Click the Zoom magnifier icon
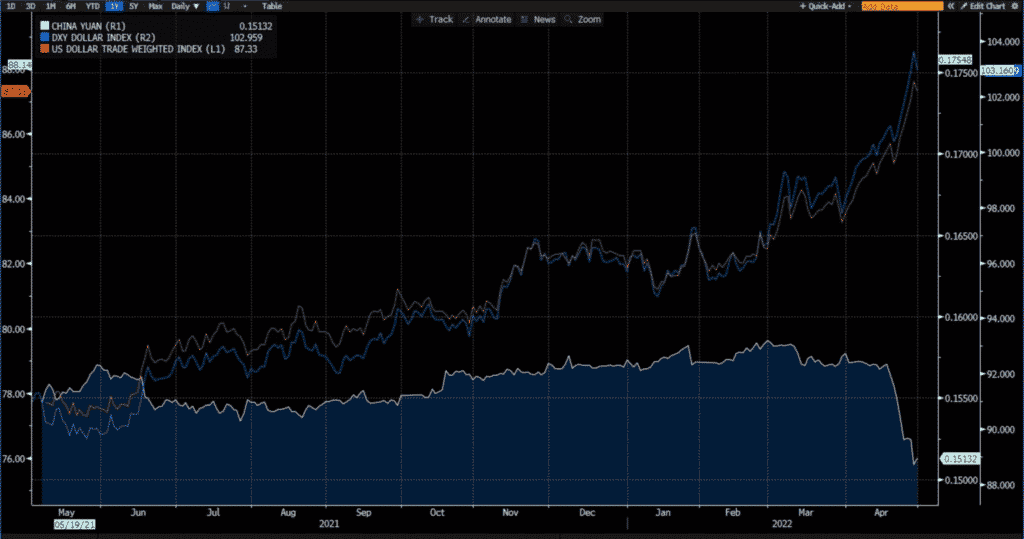 coord(568,20)
